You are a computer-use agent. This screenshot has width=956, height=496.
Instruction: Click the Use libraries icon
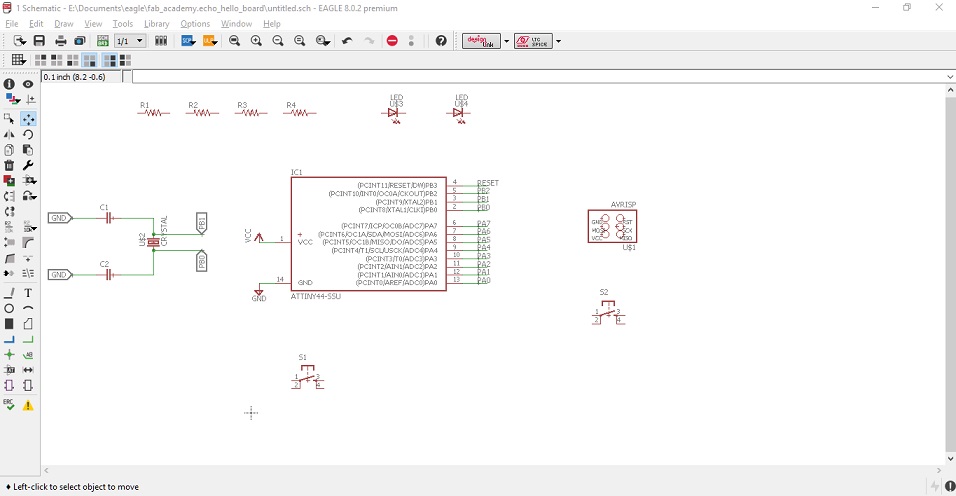(161, 41)
